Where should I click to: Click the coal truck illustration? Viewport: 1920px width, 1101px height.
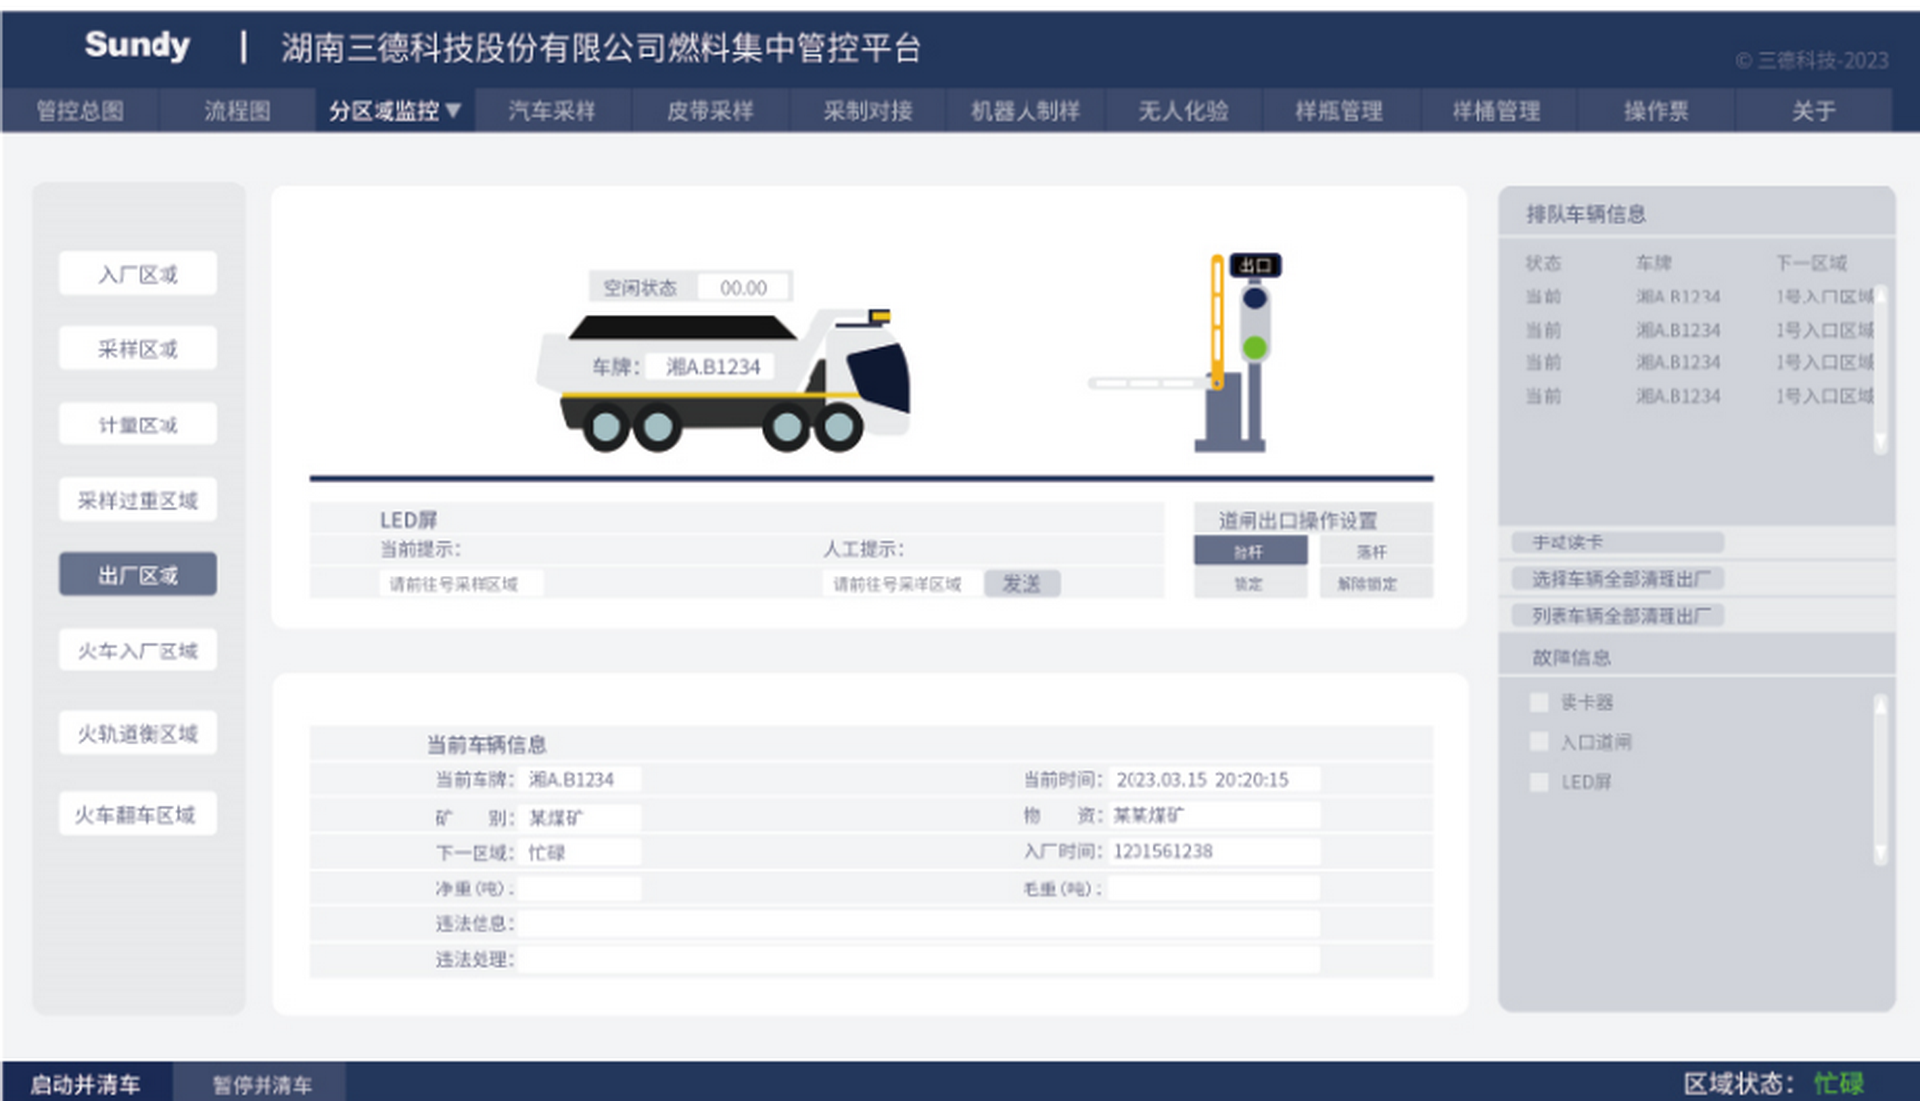click(x=722, y=380)
